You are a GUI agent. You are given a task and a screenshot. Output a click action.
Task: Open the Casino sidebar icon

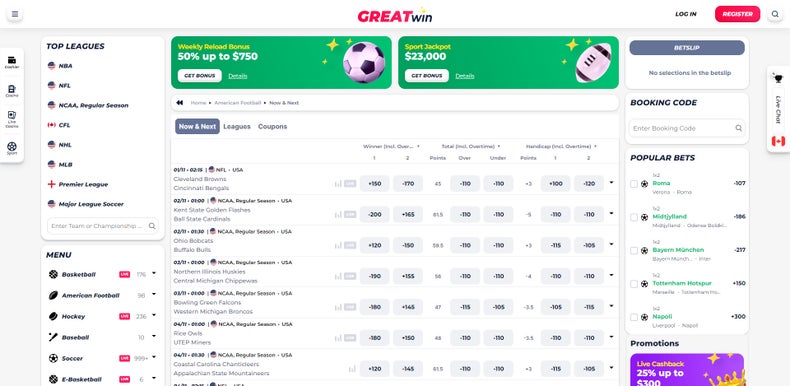pyautogui.click(x=12, y=91)
